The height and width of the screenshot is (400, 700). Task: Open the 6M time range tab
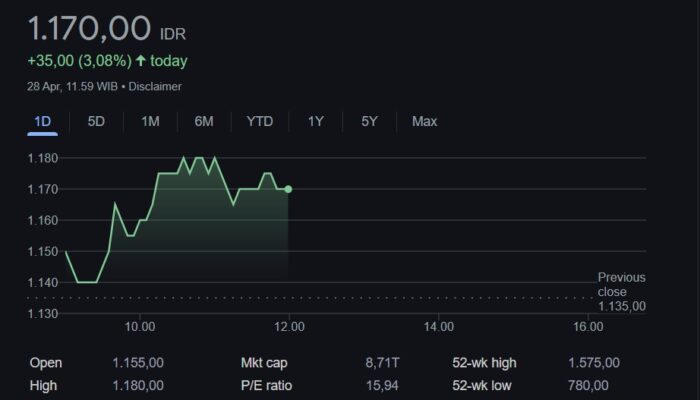click(204, 121)
